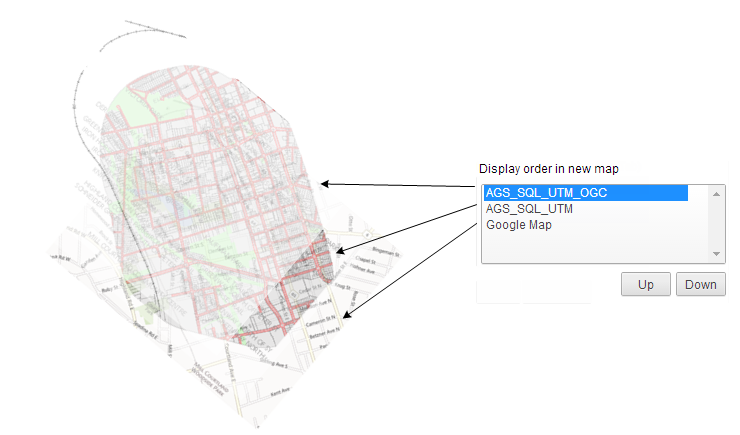This screenshot has width=740, height=435.
Task: Click the list scrollbar down arrow
Action: [x=716, y=254]
